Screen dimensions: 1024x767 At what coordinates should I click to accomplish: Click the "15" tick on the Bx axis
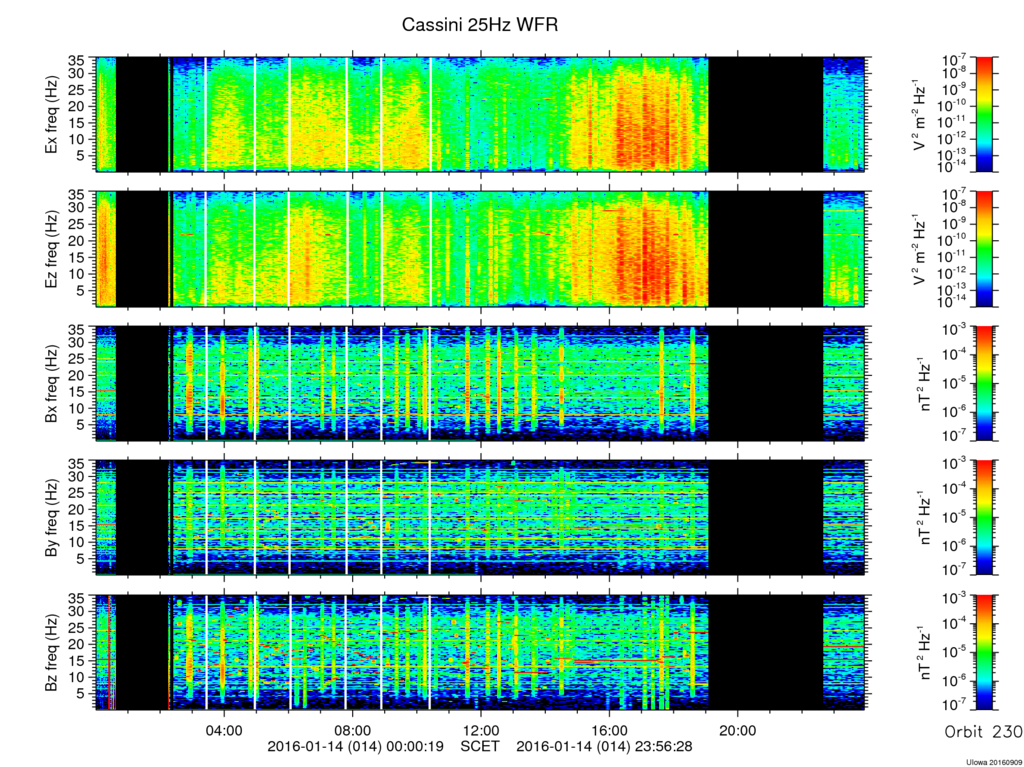pyautogui.click(x=75, y=391)
